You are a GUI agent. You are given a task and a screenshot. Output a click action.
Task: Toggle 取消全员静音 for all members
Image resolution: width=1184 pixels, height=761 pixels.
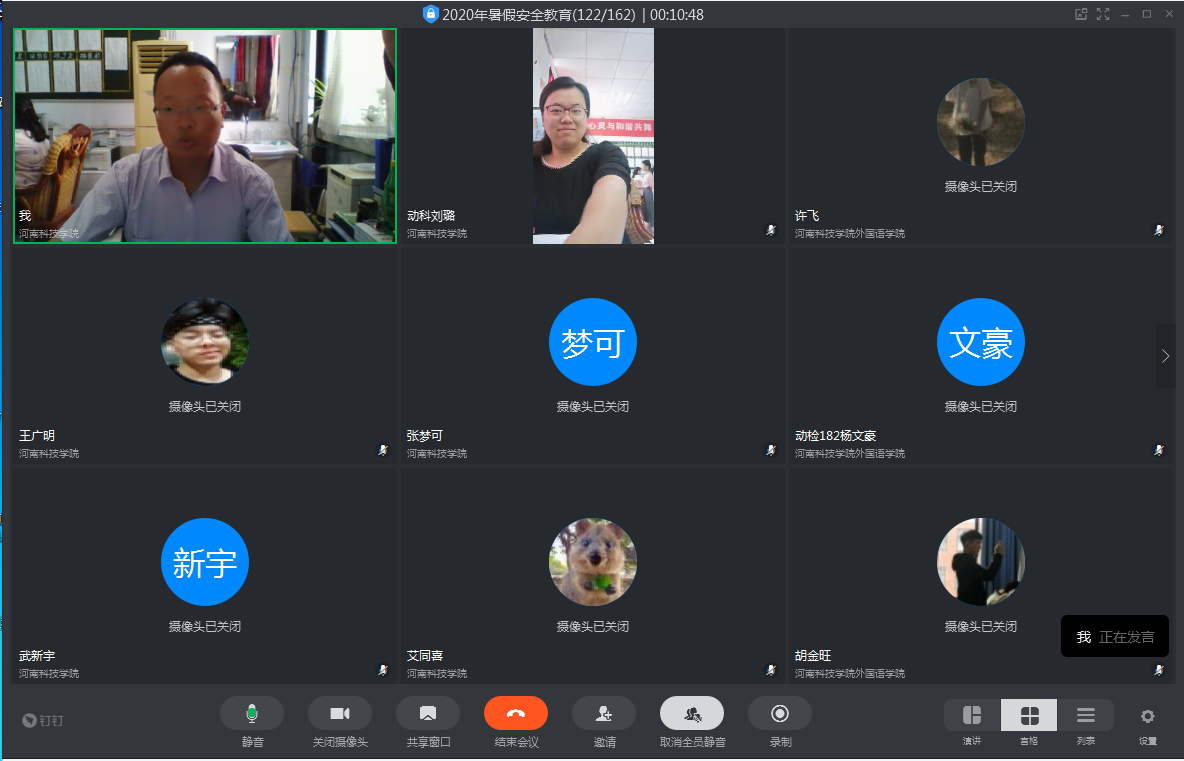pos(691,713)
